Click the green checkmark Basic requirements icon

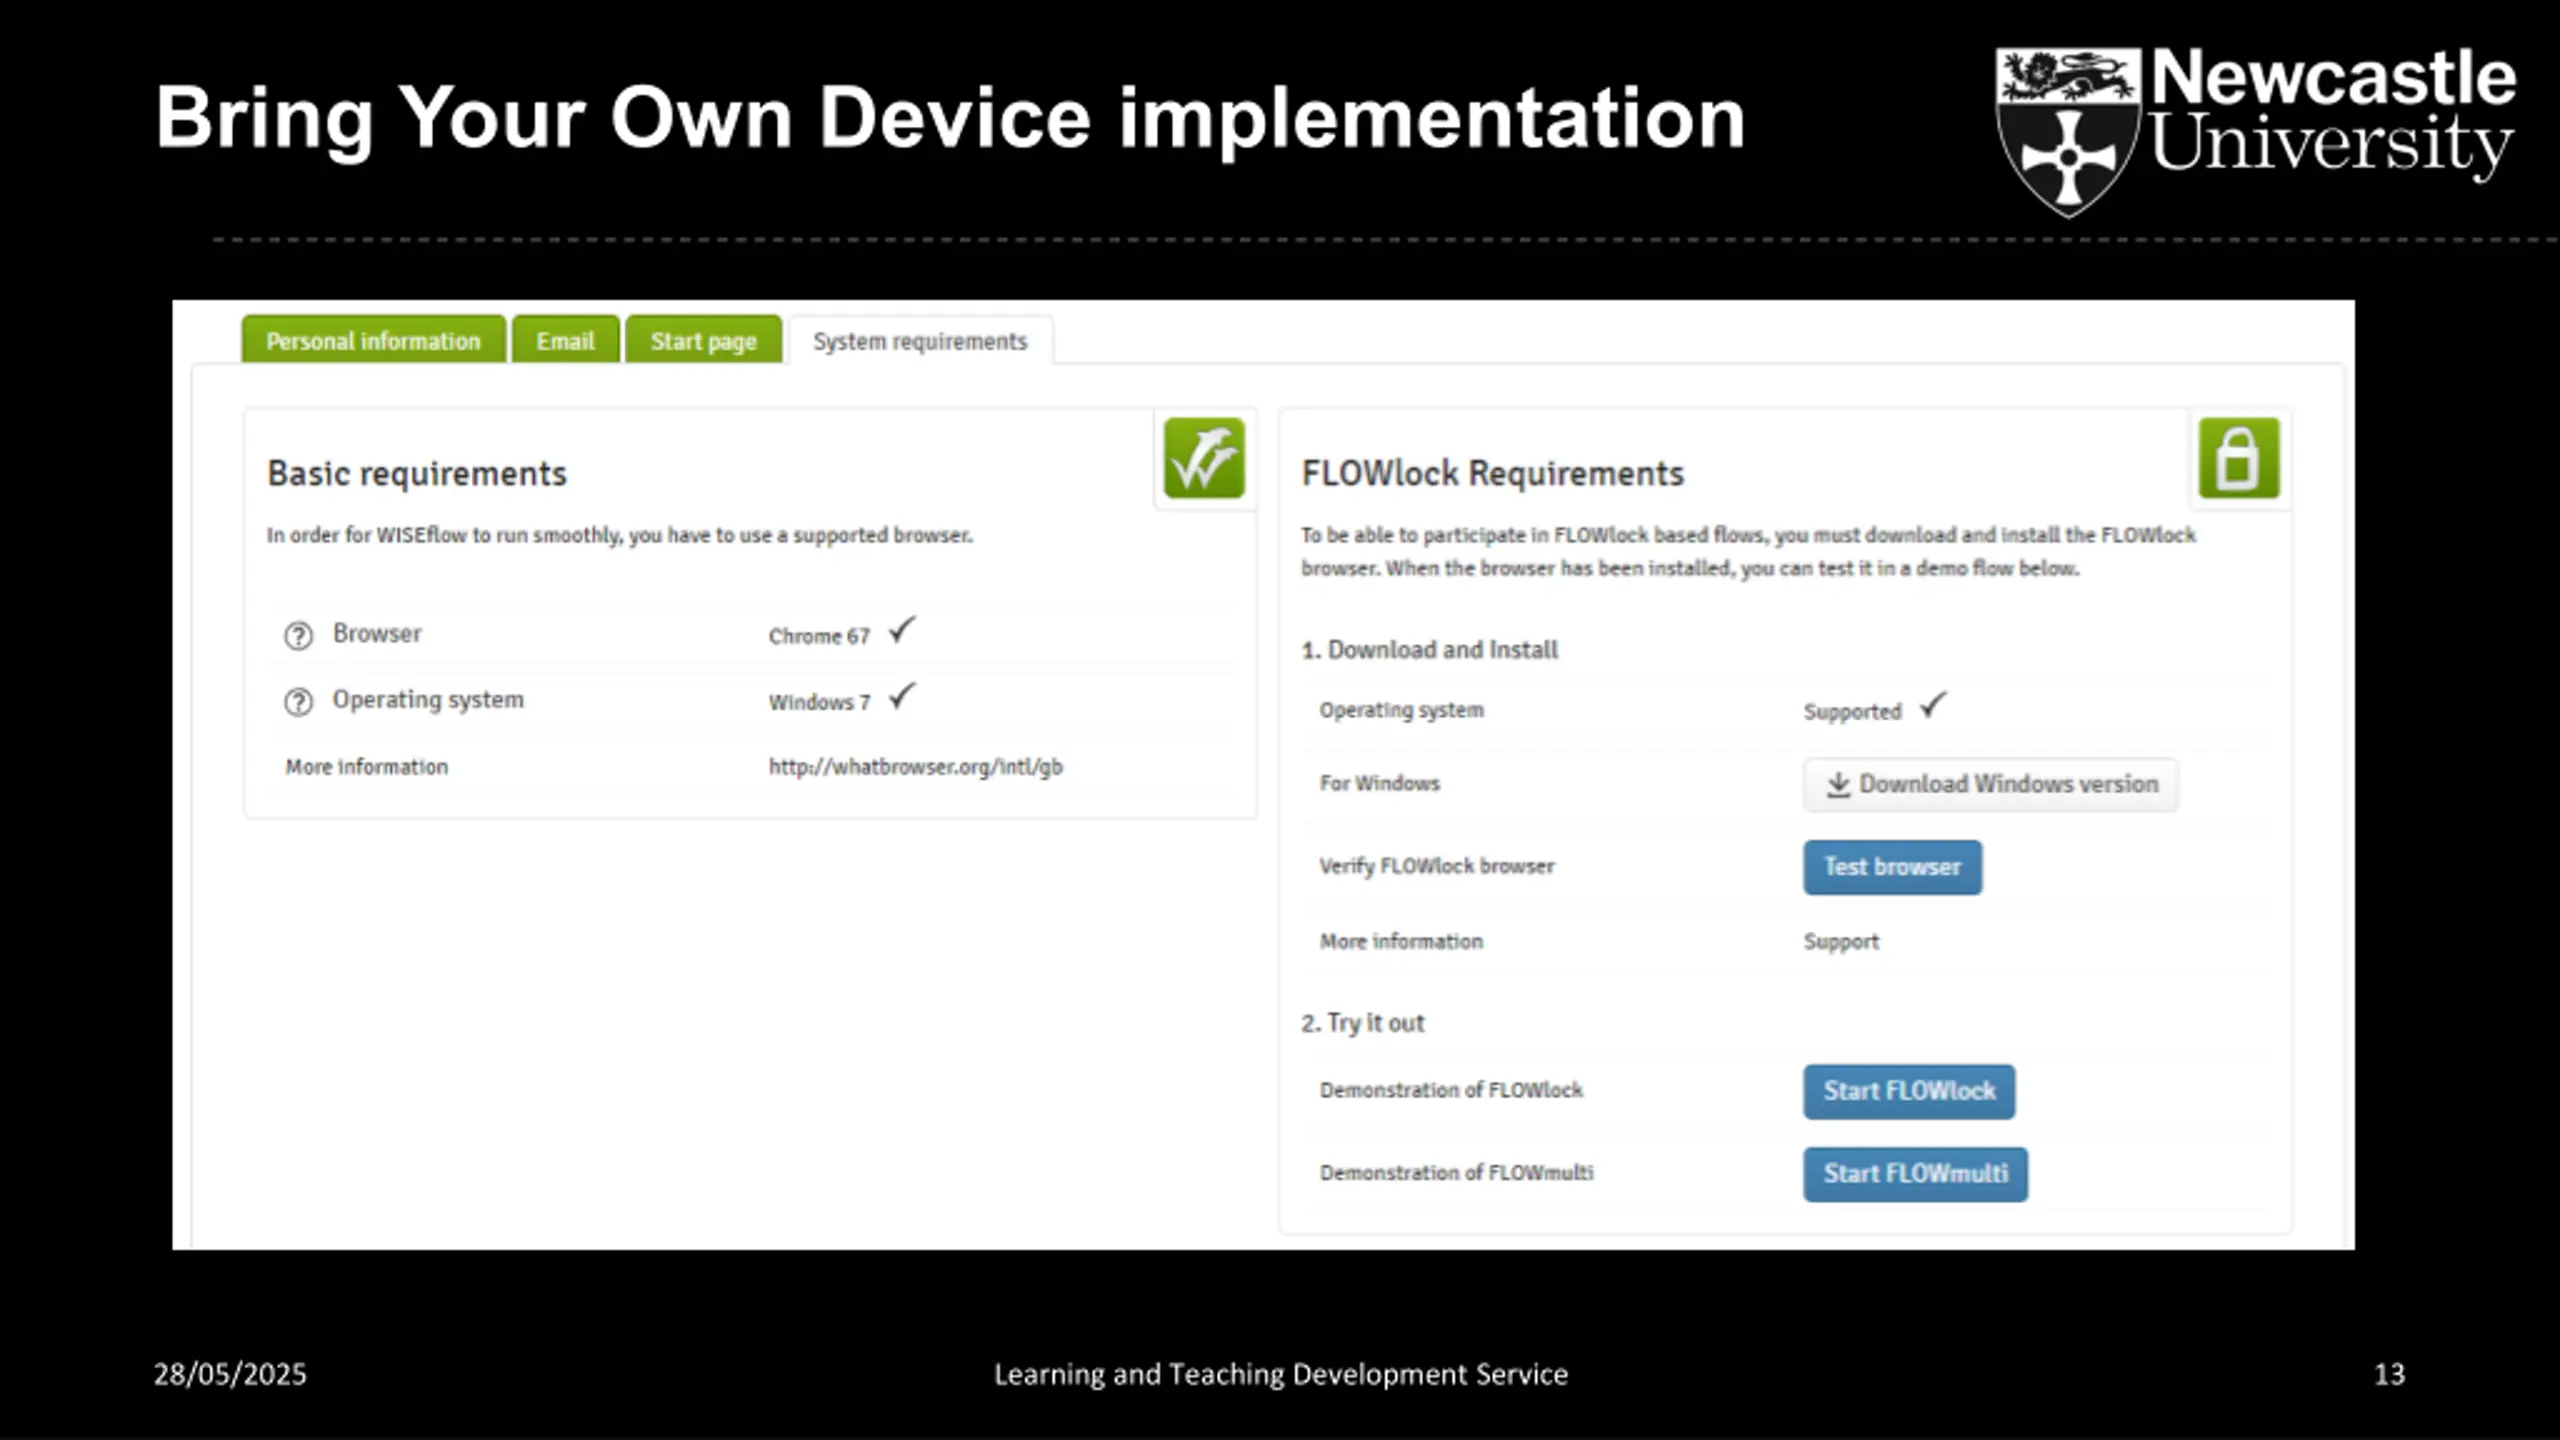tap(1204, 458)
